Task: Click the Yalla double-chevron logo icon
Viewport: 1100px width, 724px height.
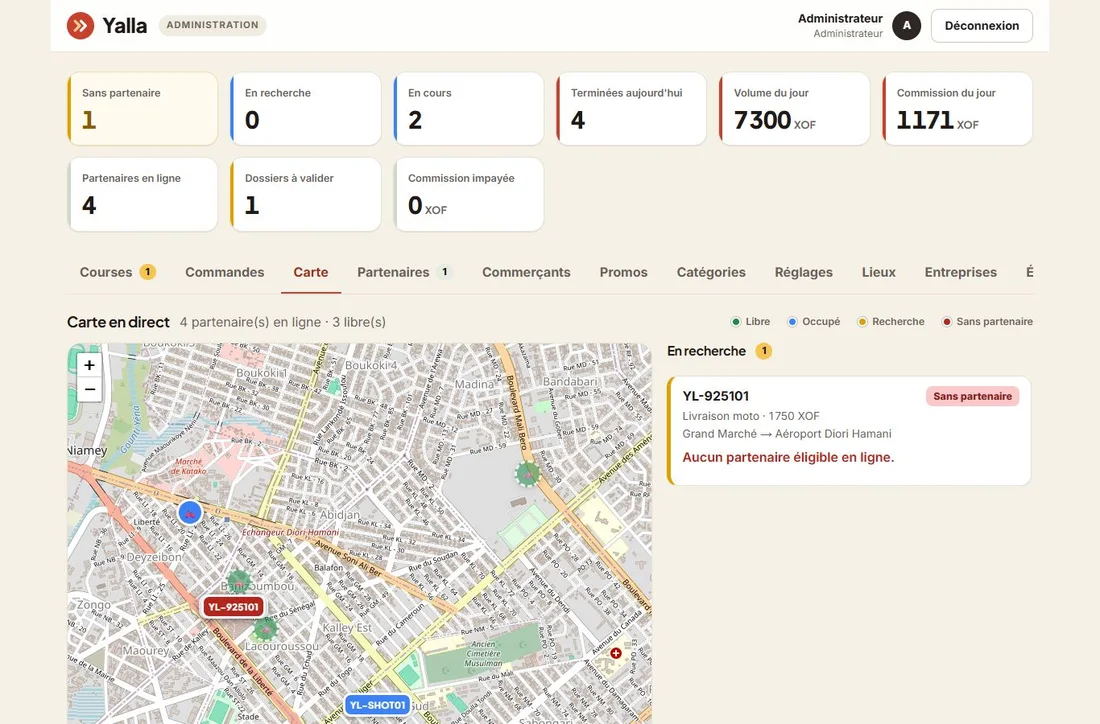Action: [x=81, y=26]
